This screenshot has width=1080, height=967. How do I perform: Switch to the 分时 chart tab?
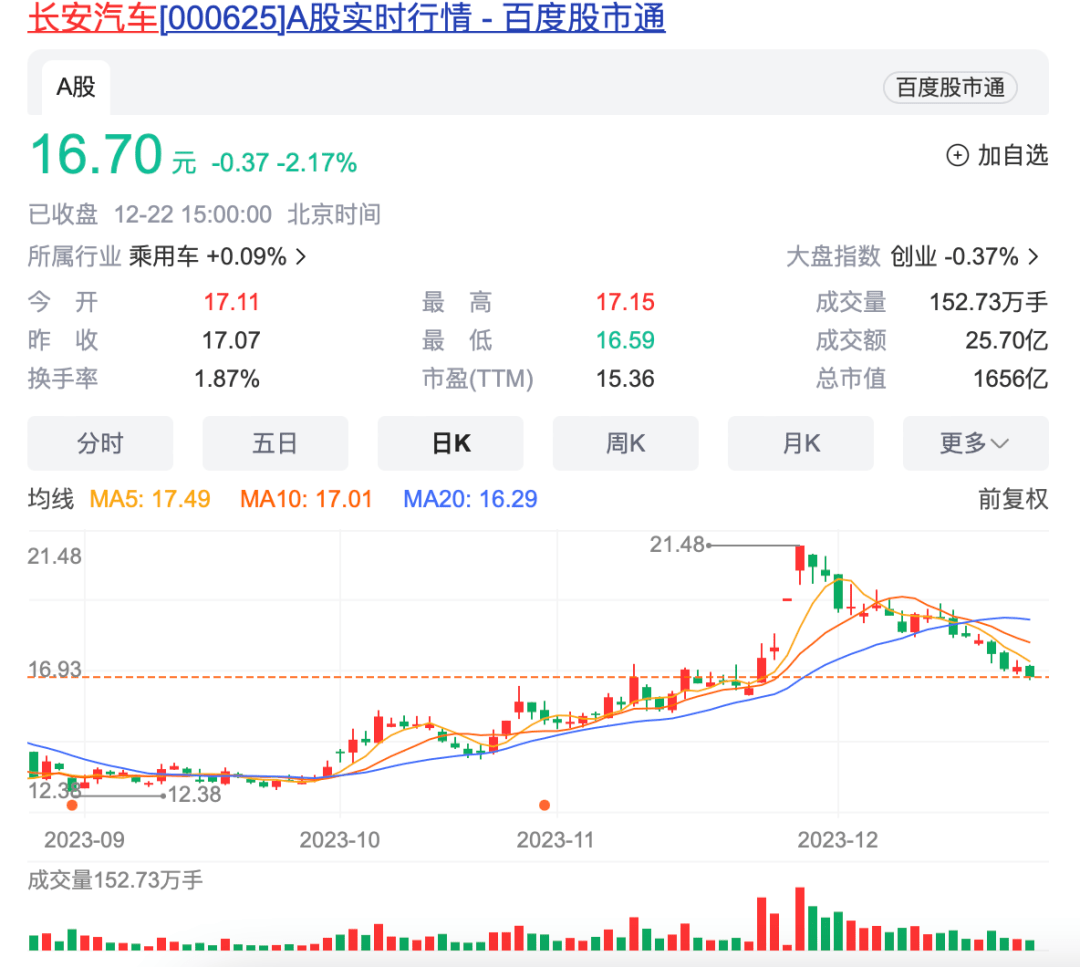[x=100, y=444]
